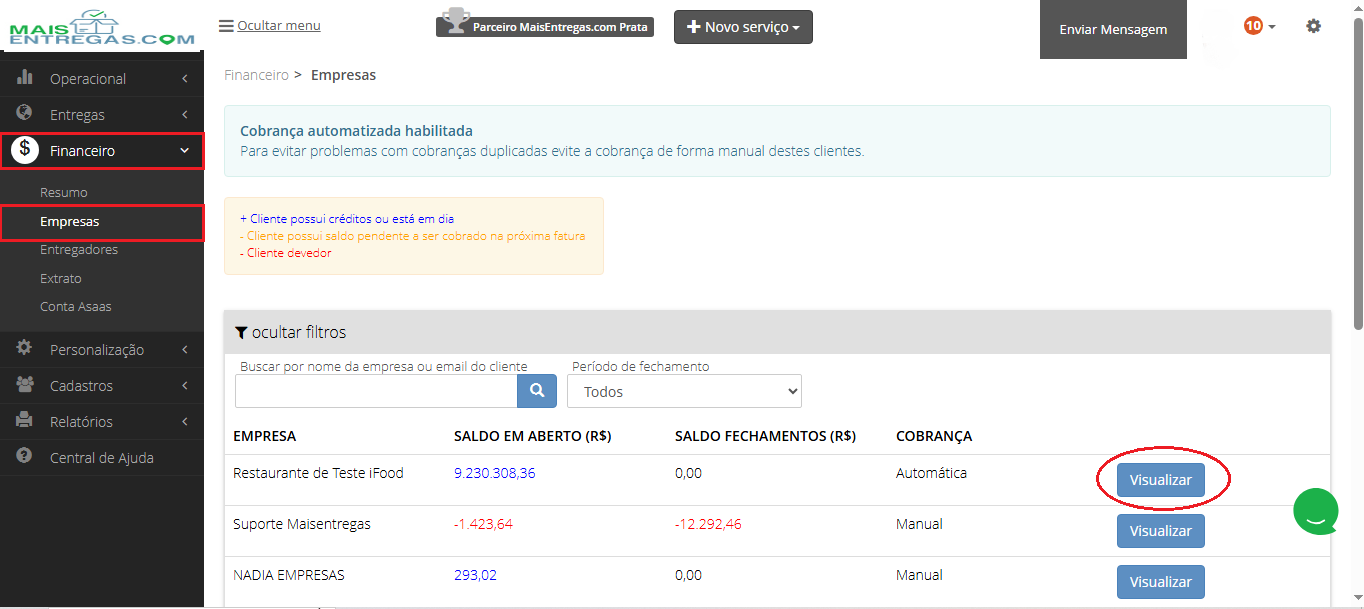The height and width of the screenshot is (609, 1364).
Task: Click the balance value 9.230.308,36
Action: [494, 473]
